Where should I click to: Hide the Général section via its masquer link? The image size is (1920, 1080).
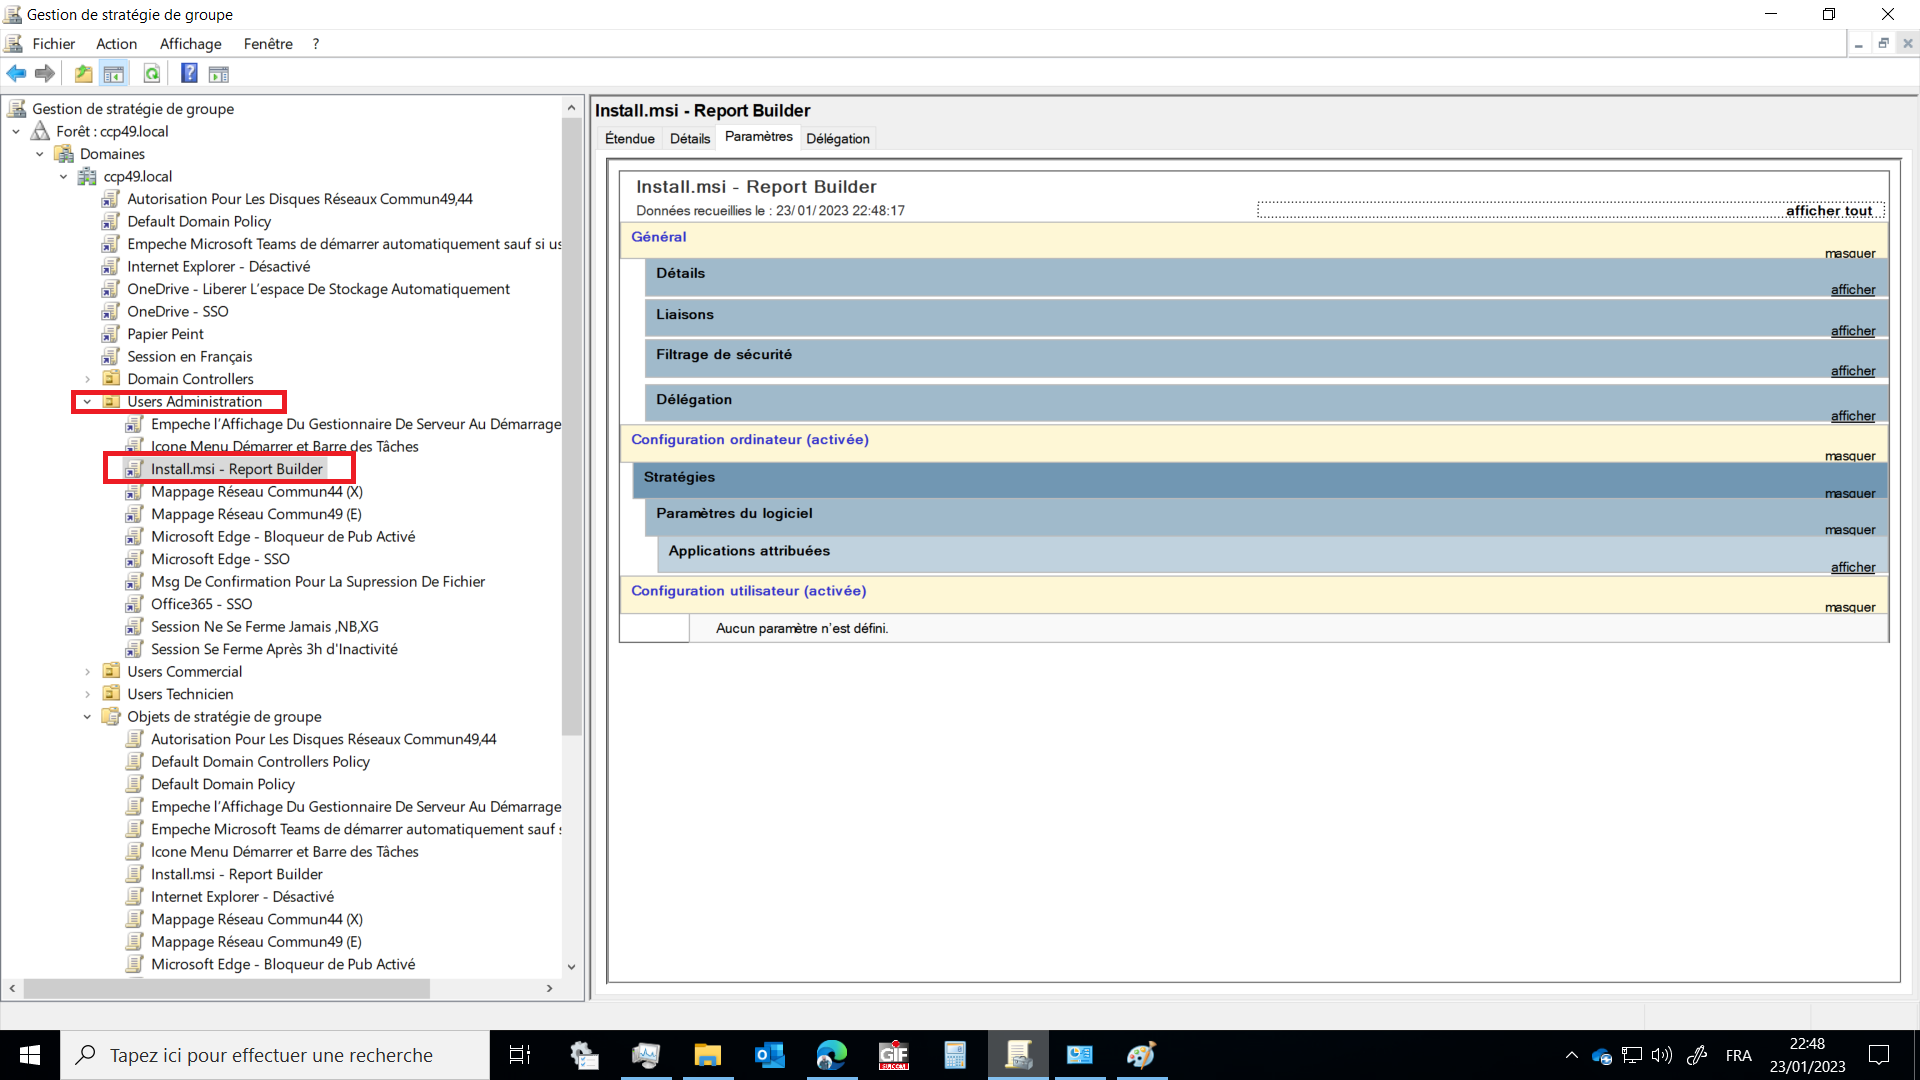pyautogui.click(x=1849, y=254)
